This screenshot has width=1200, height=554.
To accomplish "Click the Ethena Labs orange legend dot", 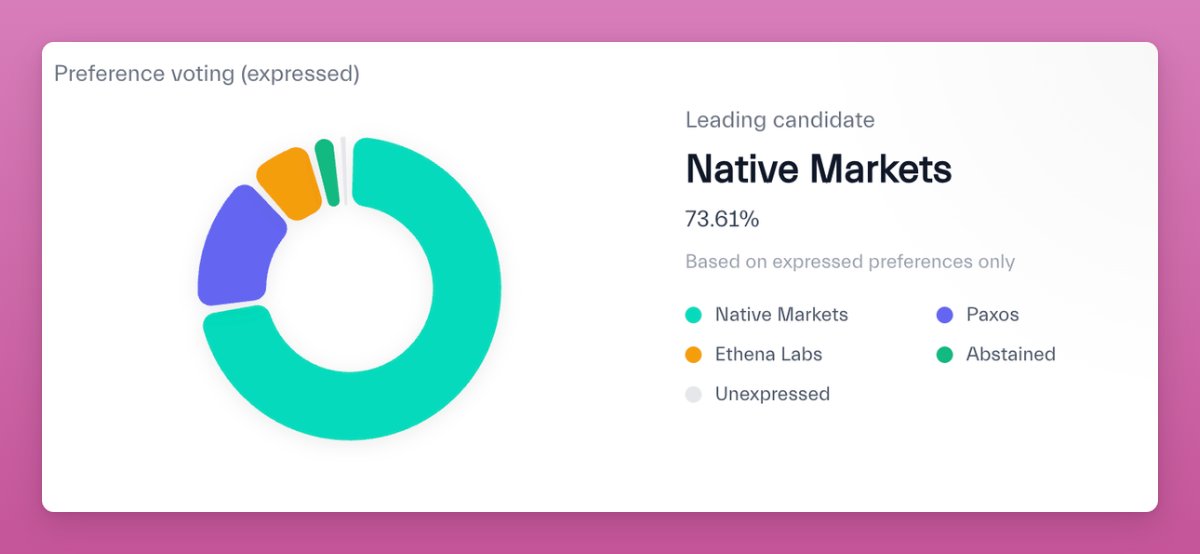I will click(x=693, y=355).
